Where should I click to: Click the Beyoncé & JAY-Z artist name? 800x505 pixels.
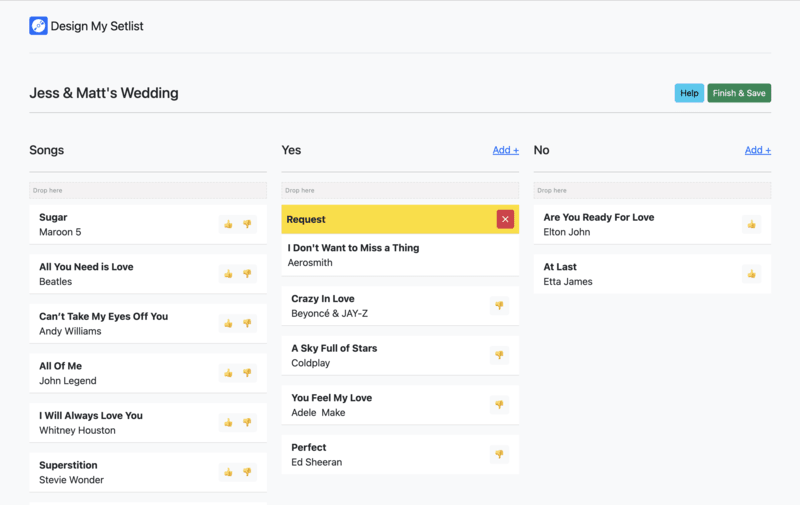pos(330,313)
